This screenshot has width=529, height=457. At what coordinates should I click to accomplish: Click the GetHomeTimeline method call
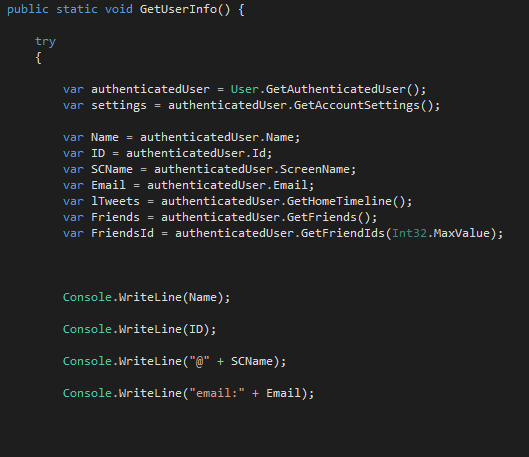pos(339,201)
